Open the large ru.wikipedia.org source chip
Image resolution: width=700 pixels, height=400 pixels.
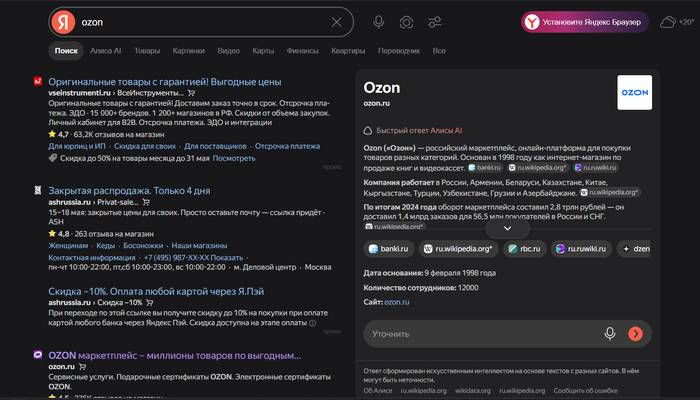click(x=458, y=249)
